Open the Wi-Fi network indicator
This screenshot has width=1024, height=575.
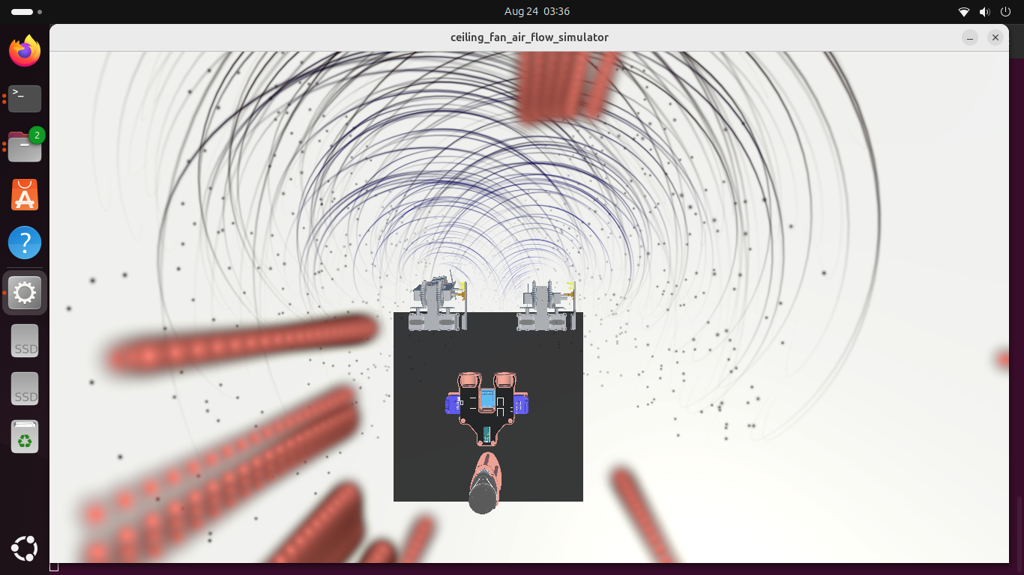(x=963, y=12)
